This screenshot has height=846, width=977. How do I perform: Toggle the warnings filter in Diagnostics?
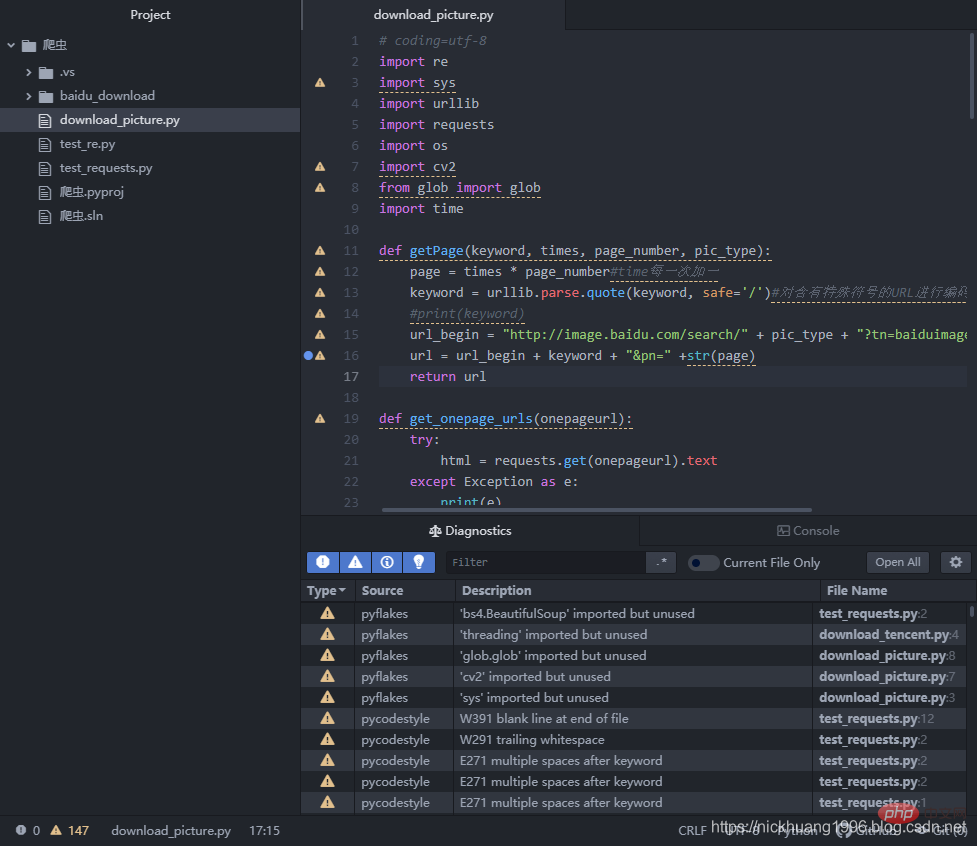pos(355,562)
